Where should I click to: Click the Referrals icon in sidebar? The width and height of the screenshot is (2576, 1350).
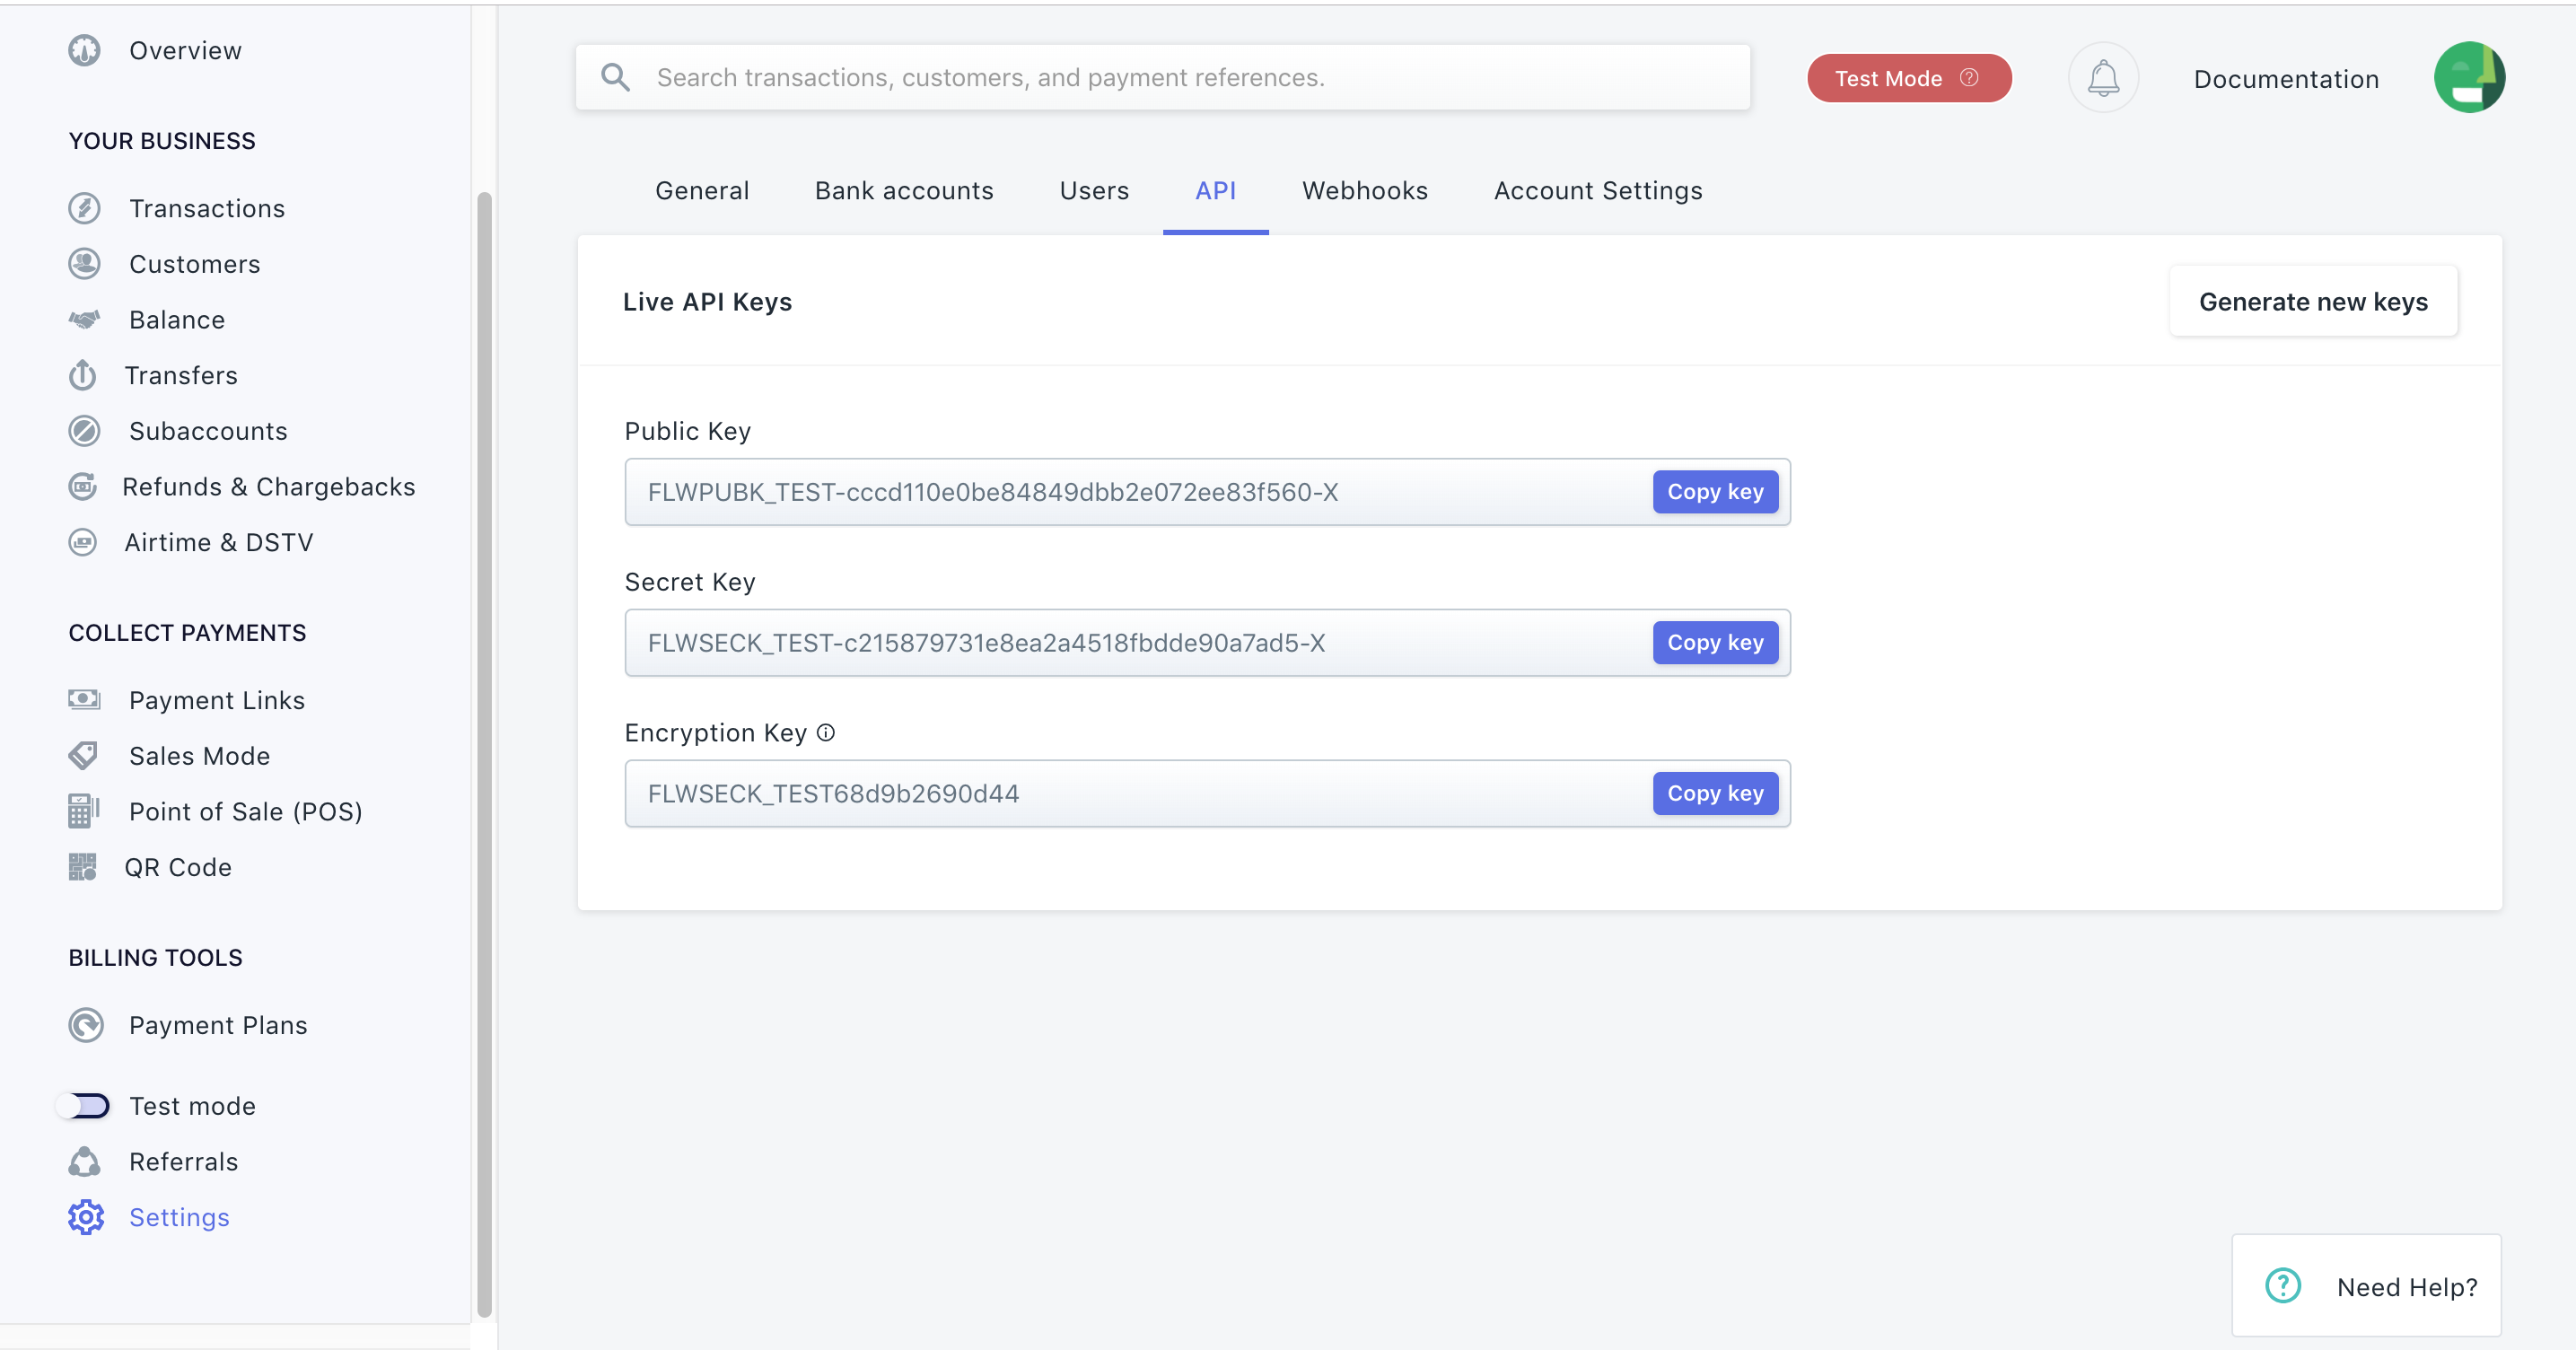84,1161
